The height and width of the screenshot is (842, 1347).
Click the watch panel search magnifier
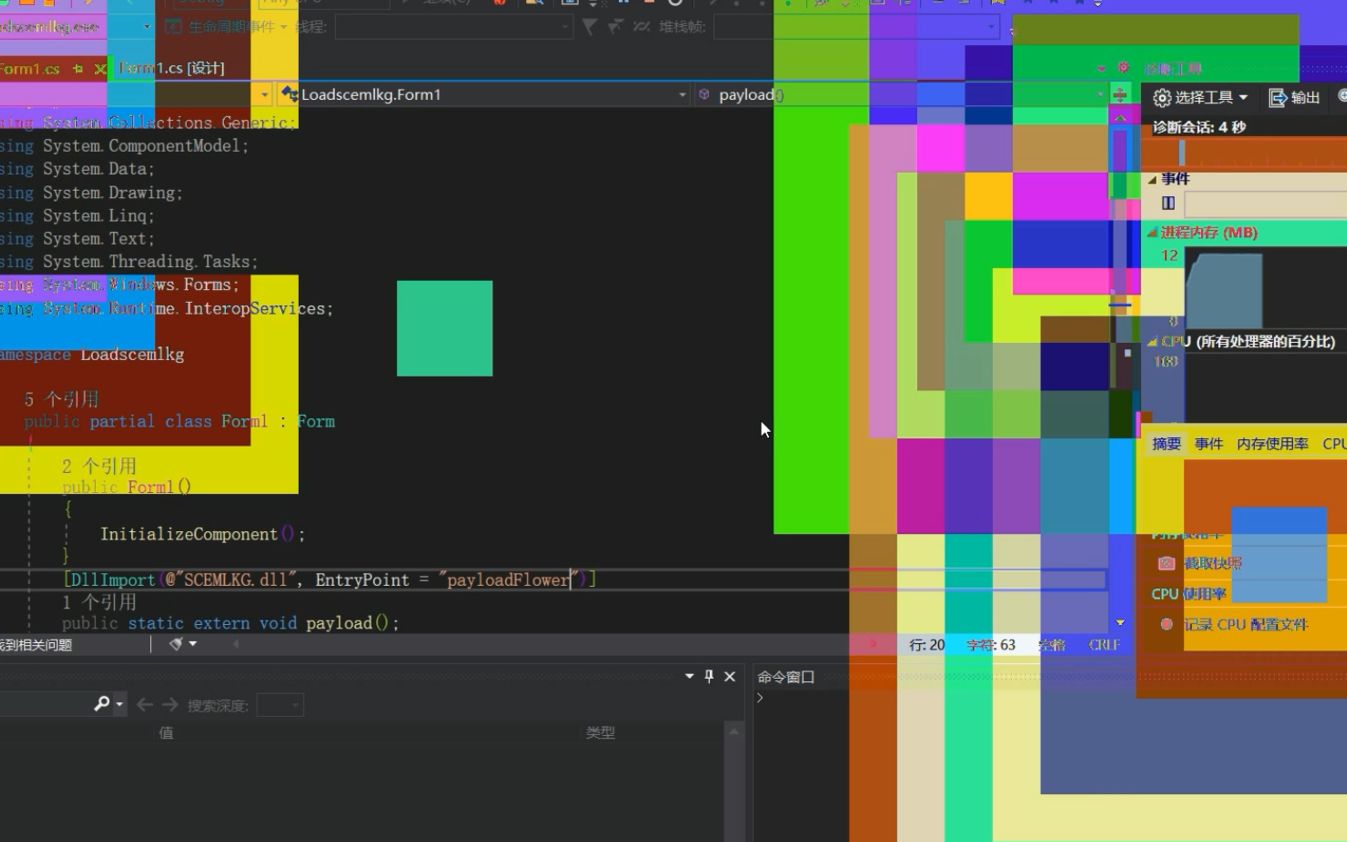102,704
